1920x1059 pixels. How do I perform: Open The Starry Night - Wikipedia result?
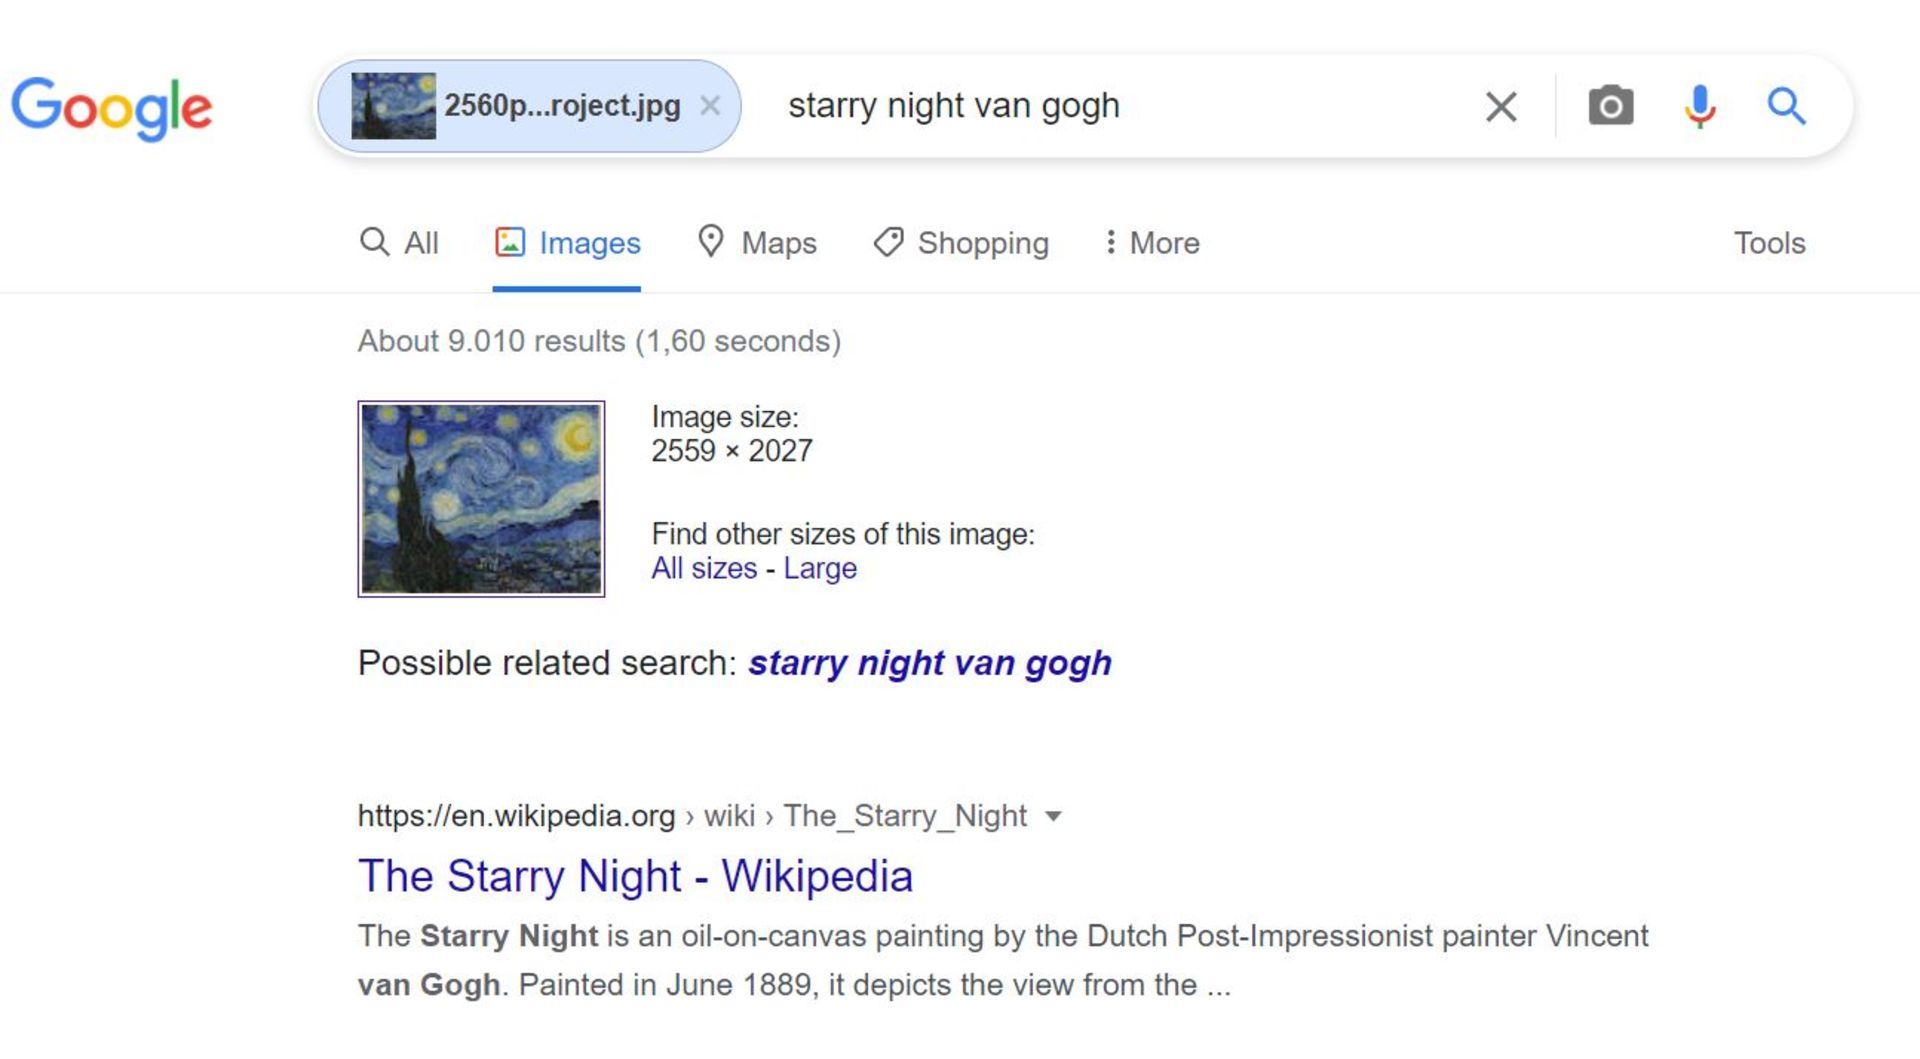635,876
